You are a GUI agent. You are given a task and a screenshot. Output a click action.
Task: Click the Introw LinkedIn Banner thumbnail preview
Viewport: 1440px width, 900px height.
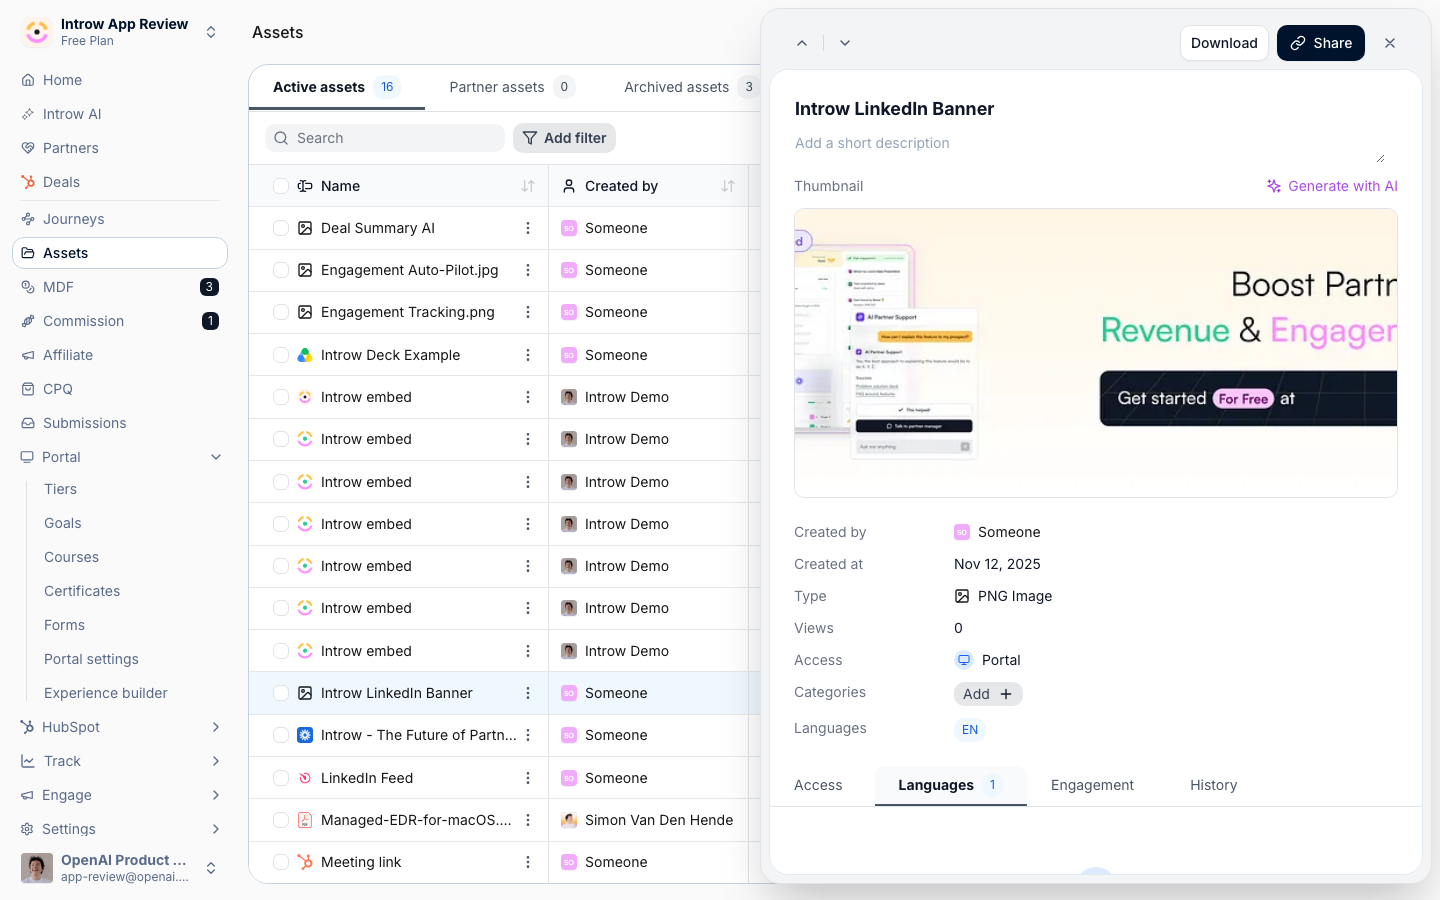1096,353
